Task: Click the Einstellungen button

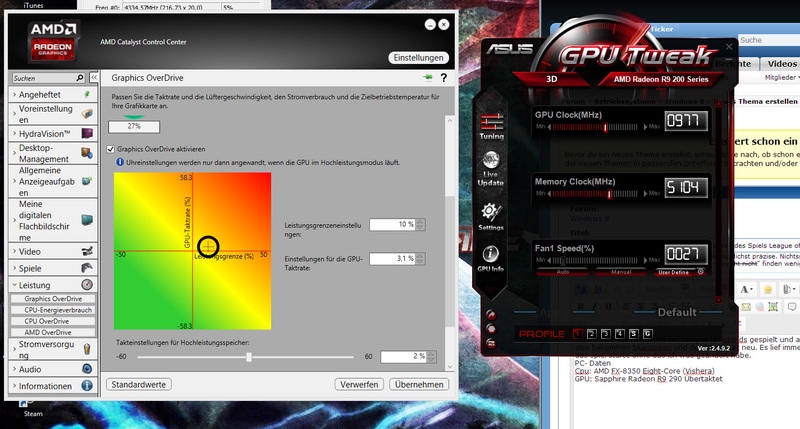Action: point(418,58)
